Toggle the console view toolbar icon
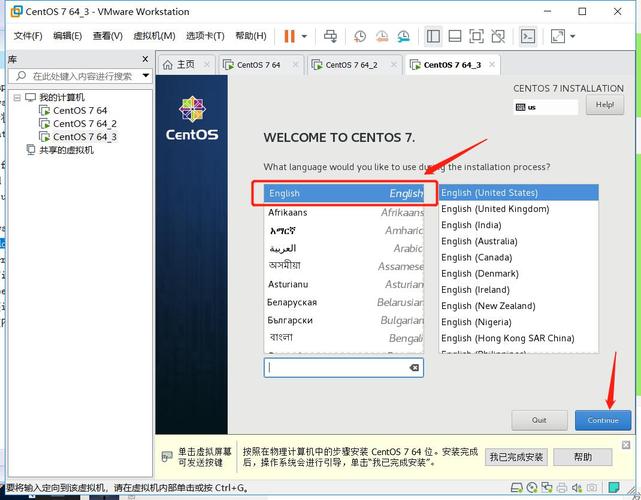The width and height of the screenshot is (641, 500). click(x=528, y=36)
